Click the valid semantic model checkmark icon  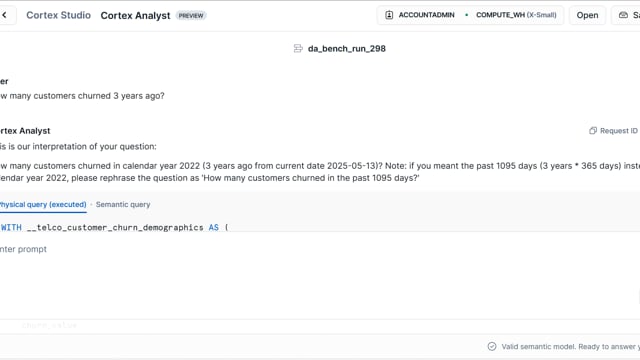(492, 347)
